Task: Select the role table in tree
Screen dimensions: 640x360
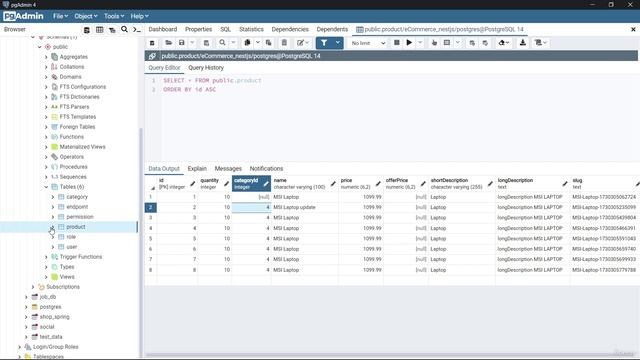Action: (x=71, y=237)
